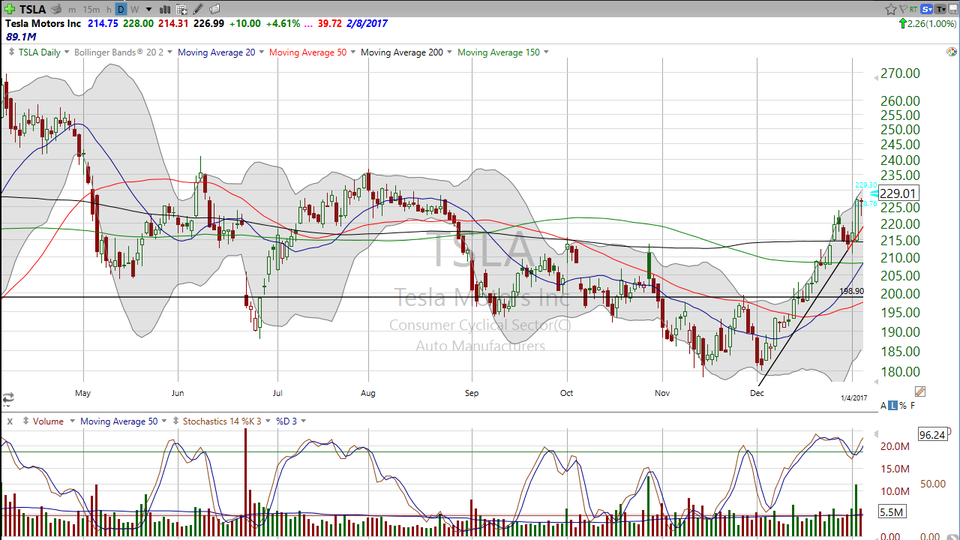960x540 pixels.
Task: Click the 96.24 stochastics value label
Action: 932,435
